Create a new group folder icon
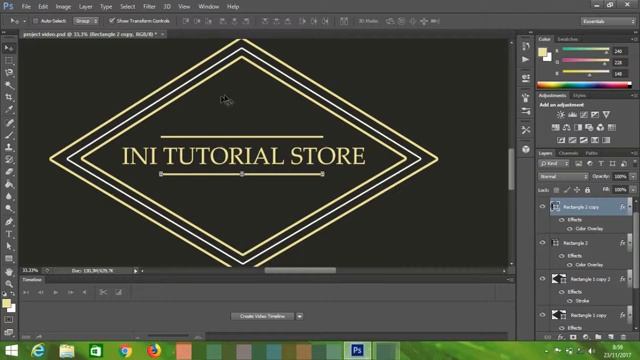The height and width of the screenshot is (360, 640). (598, 337)
